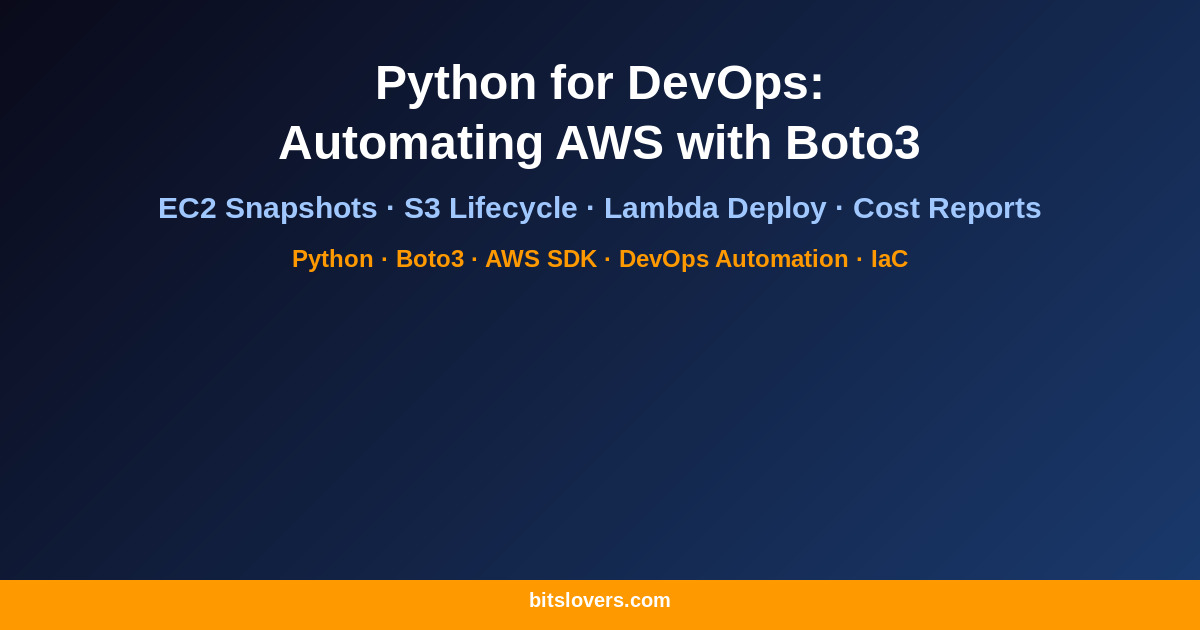Click the blue topics row heading
The image size is (1200, 630).
(x=600, y=208)
